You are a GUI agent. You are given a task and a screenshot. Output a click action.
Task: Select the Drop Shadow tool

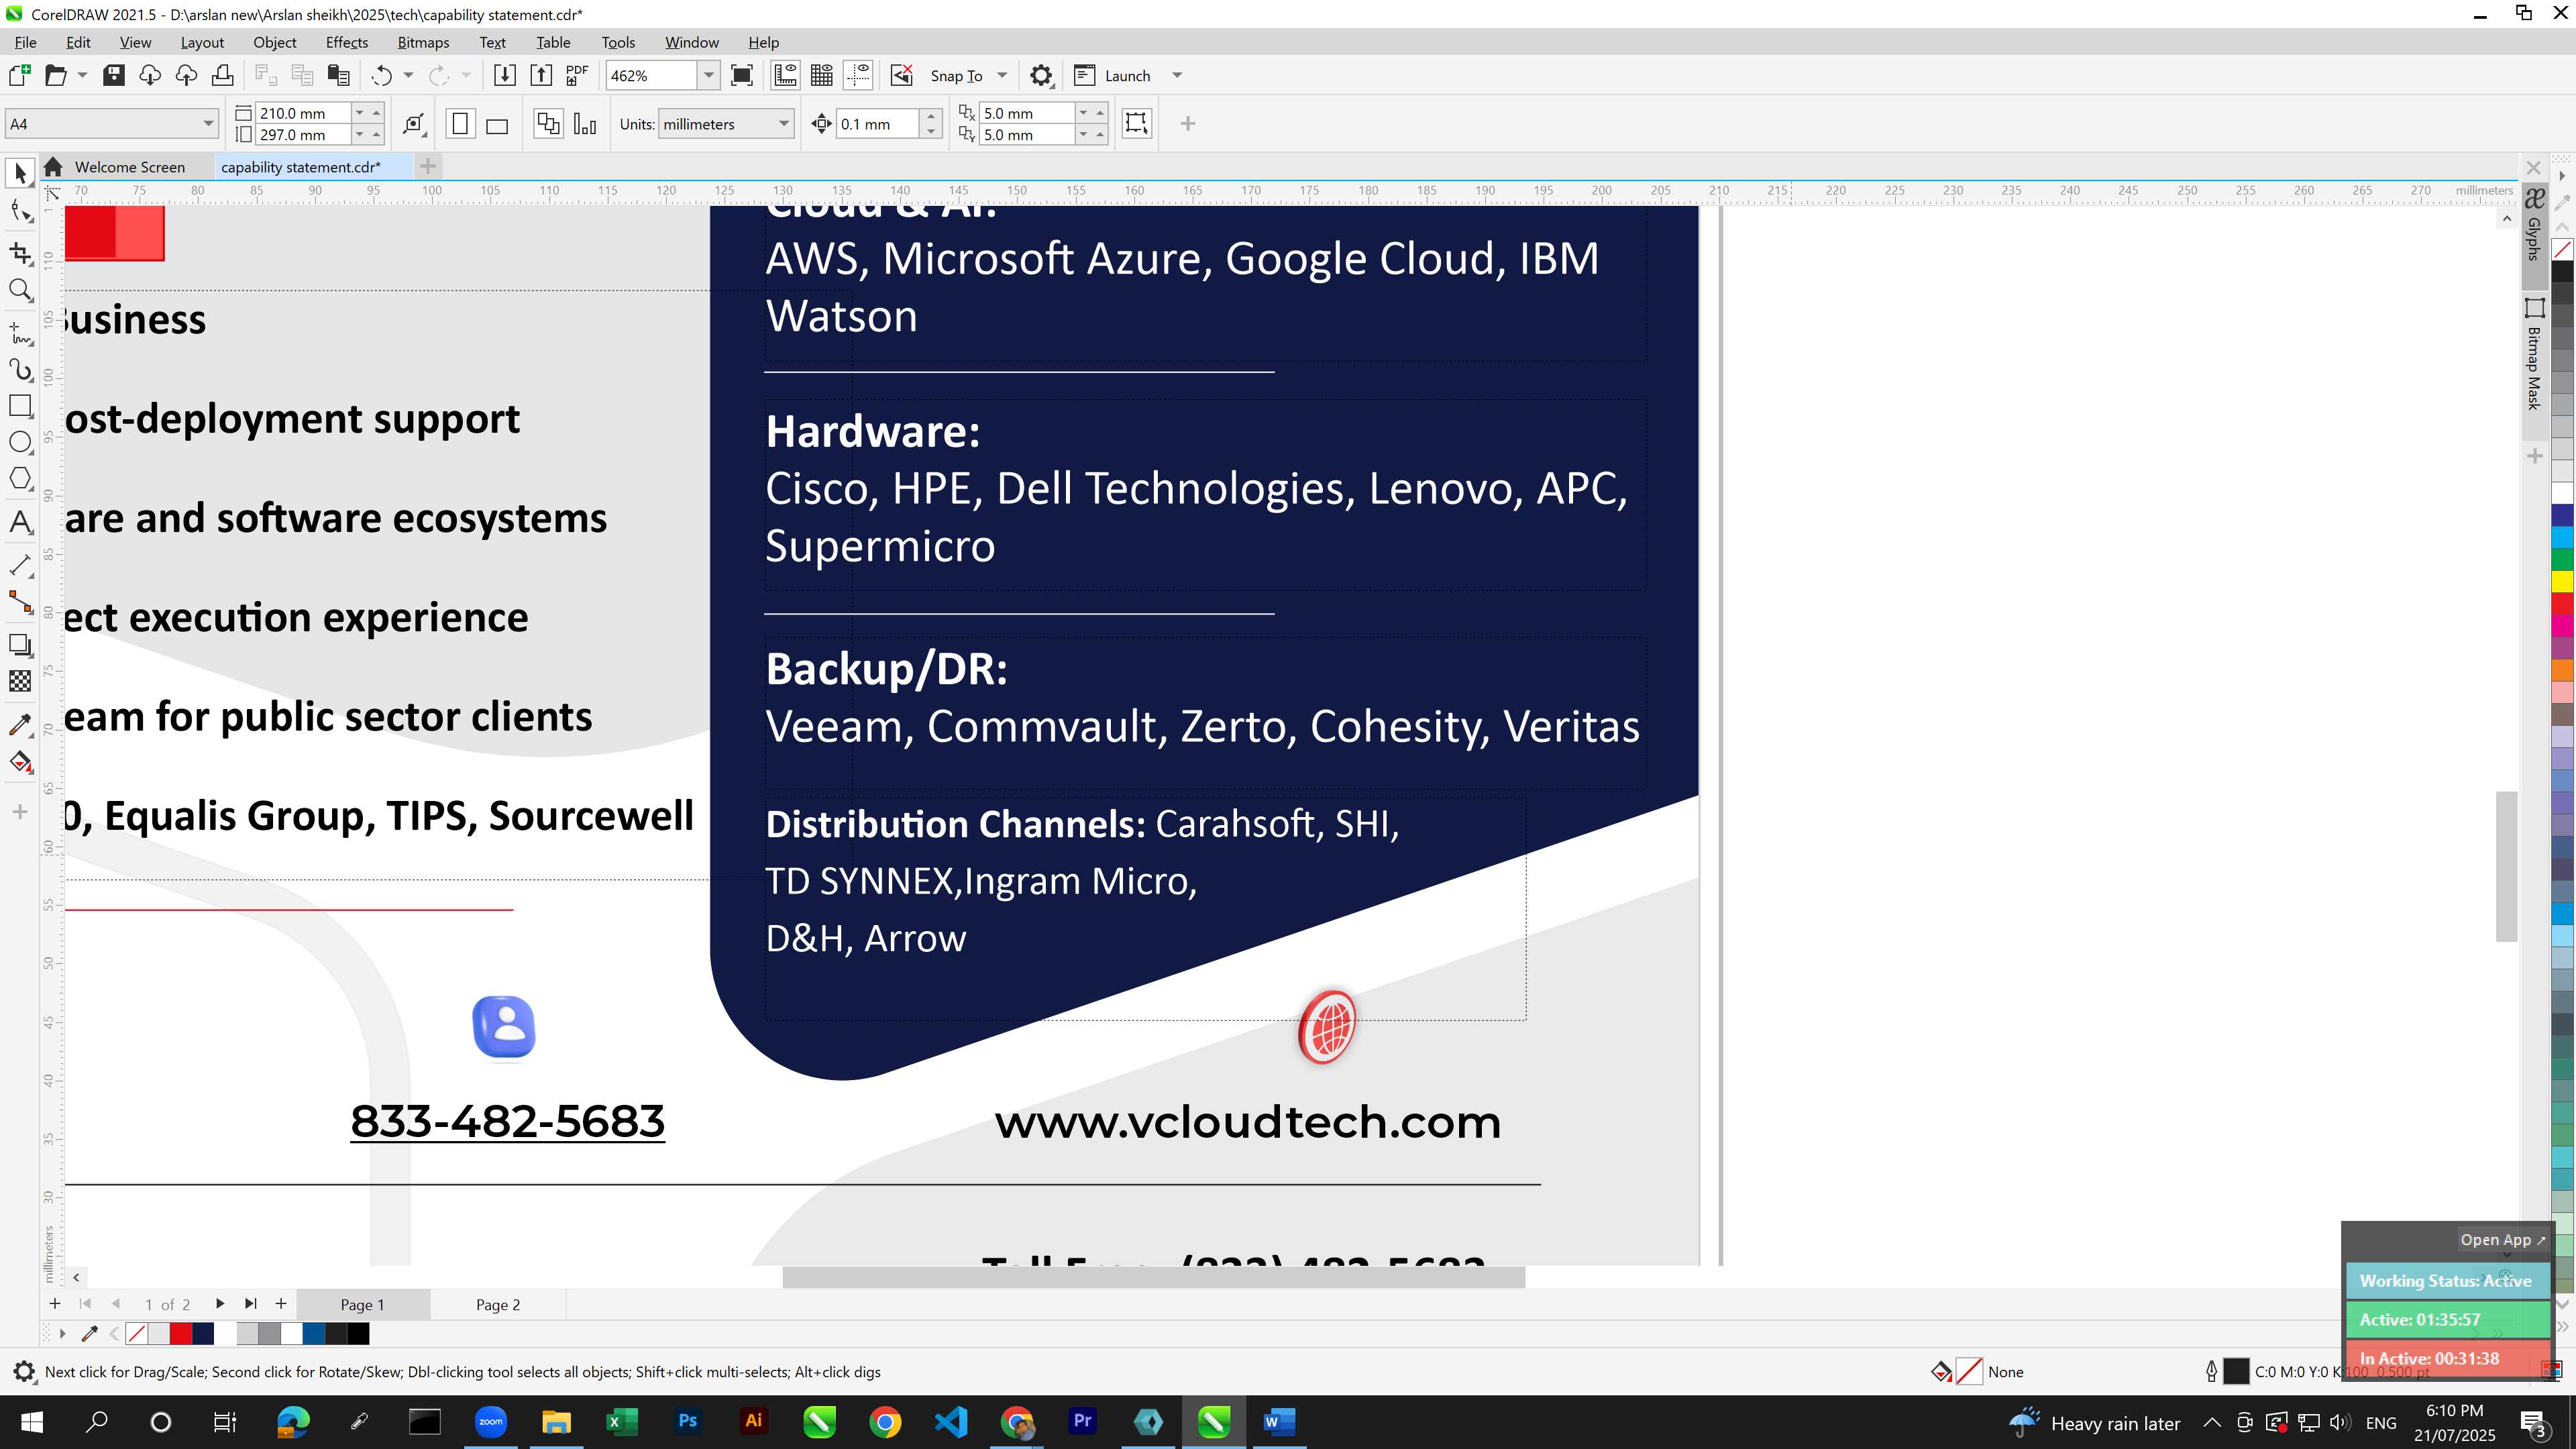point(20,645)
